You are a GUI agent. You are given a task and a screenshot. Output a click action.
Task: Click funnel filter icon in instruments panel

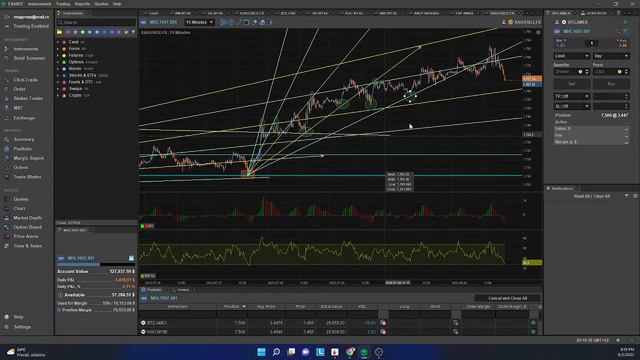[133, 32]
